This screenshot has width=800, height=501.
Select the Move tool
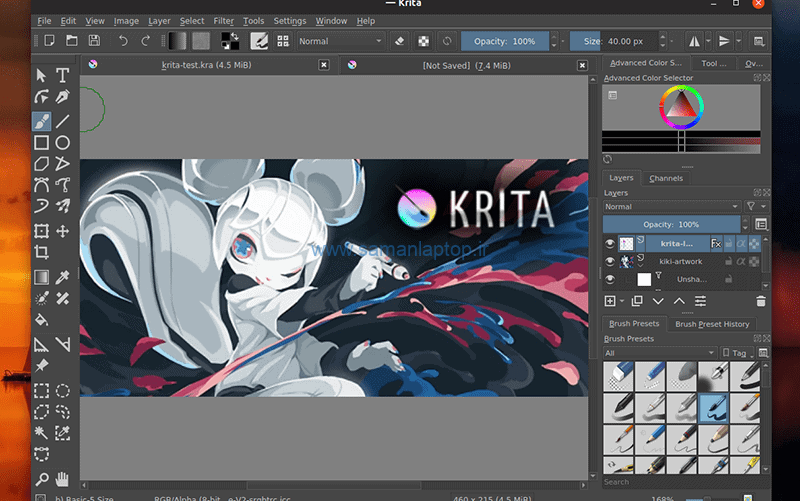coord(62,231)
